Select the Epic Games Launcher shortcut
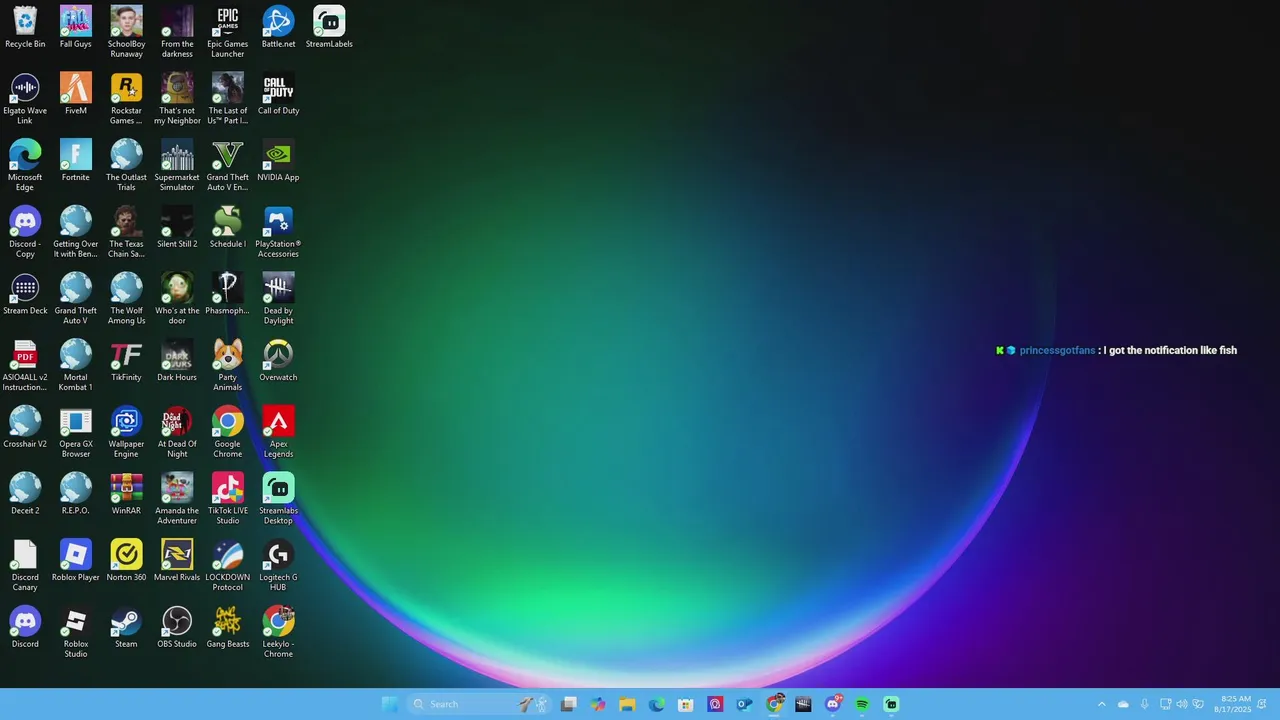 pos(228,32)
